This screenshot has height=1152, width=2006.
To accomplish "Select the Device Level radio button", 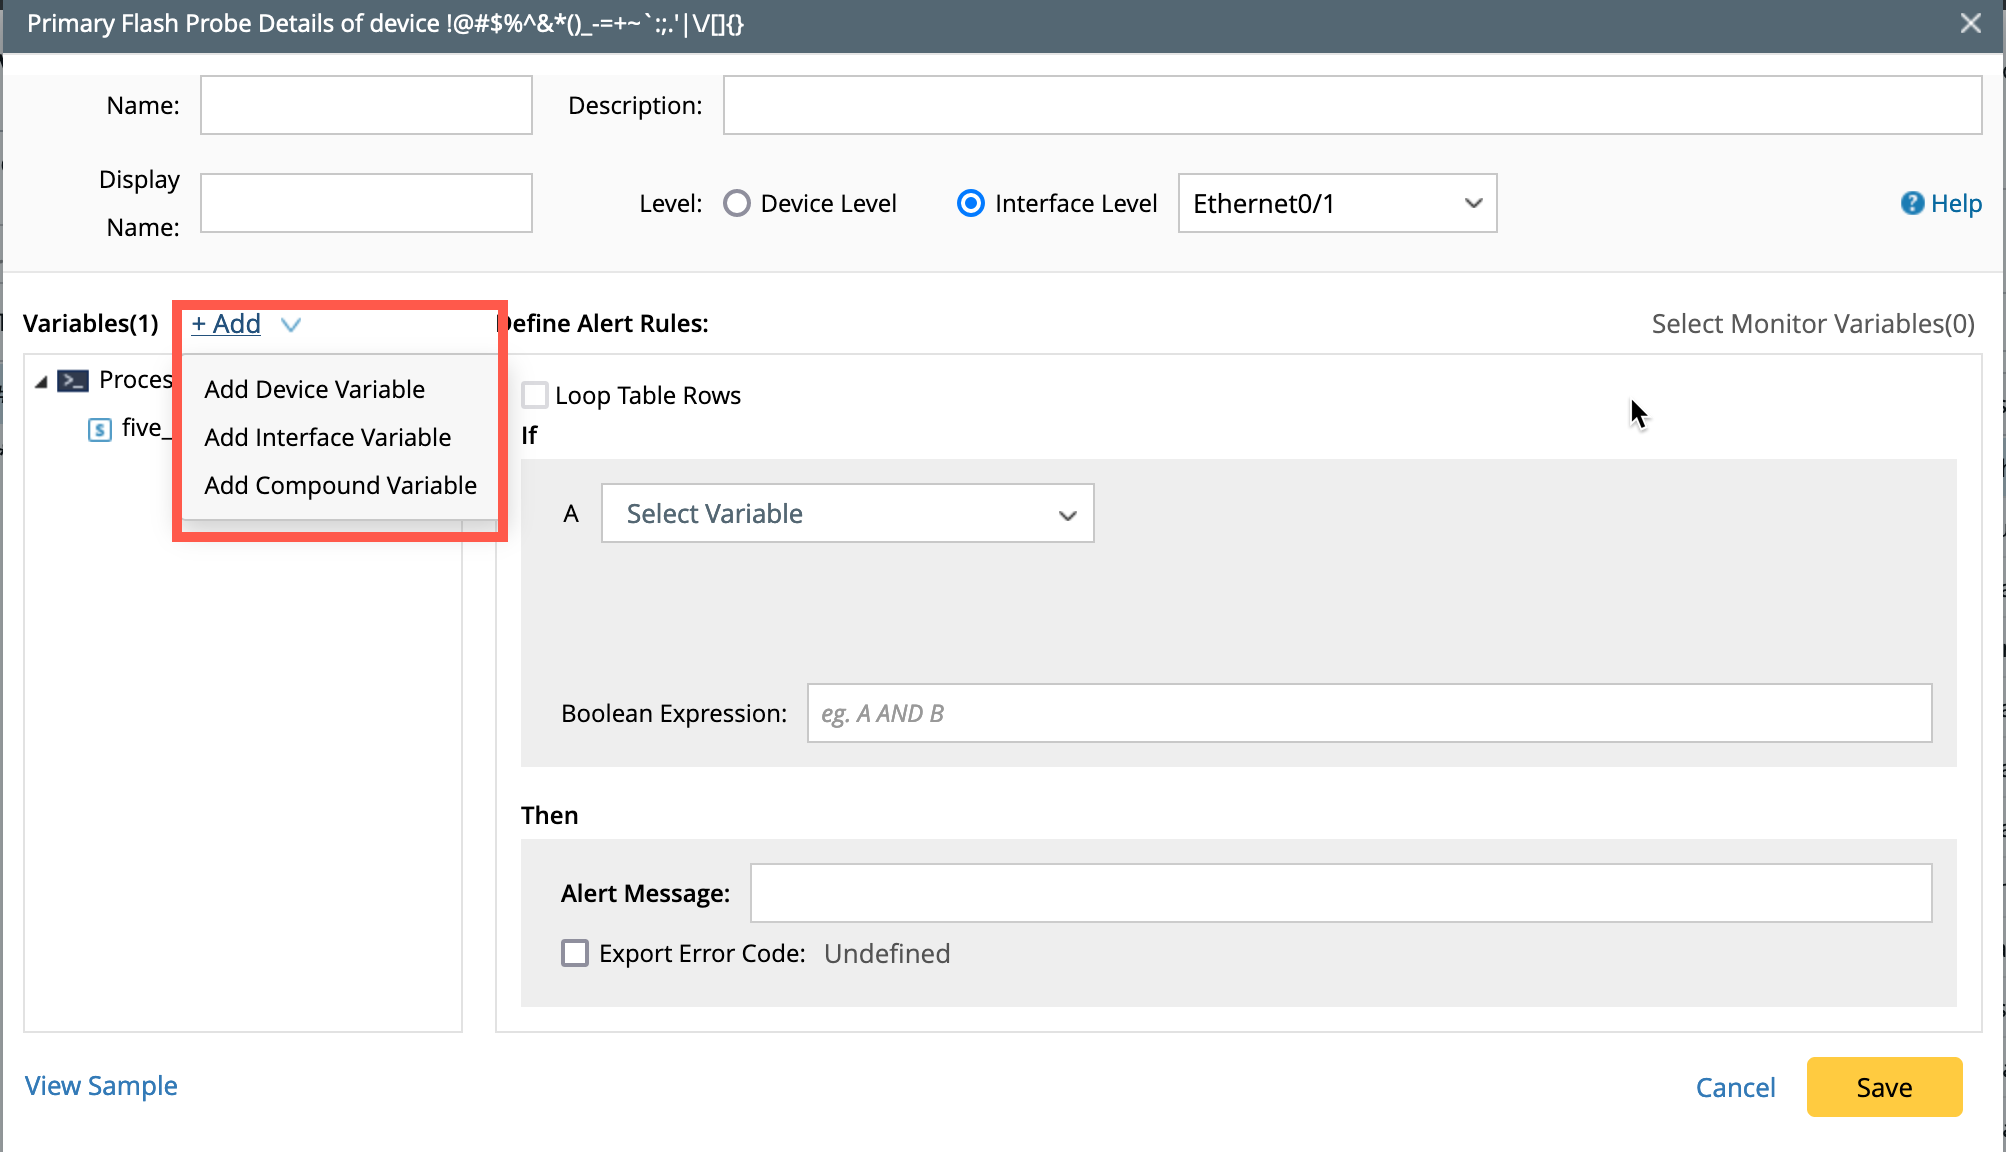I will [737, 203].
